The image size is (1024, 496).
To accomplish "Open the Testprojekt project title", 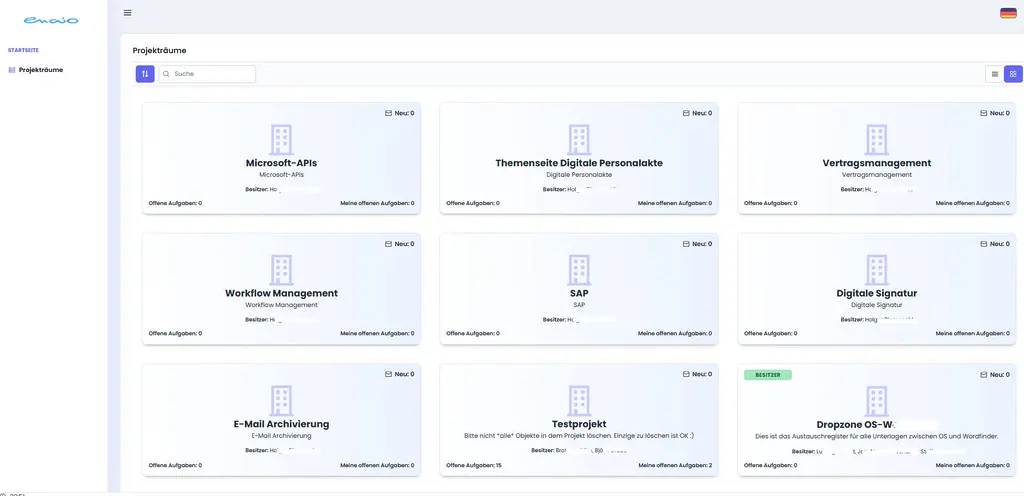I will coord(579,424).
